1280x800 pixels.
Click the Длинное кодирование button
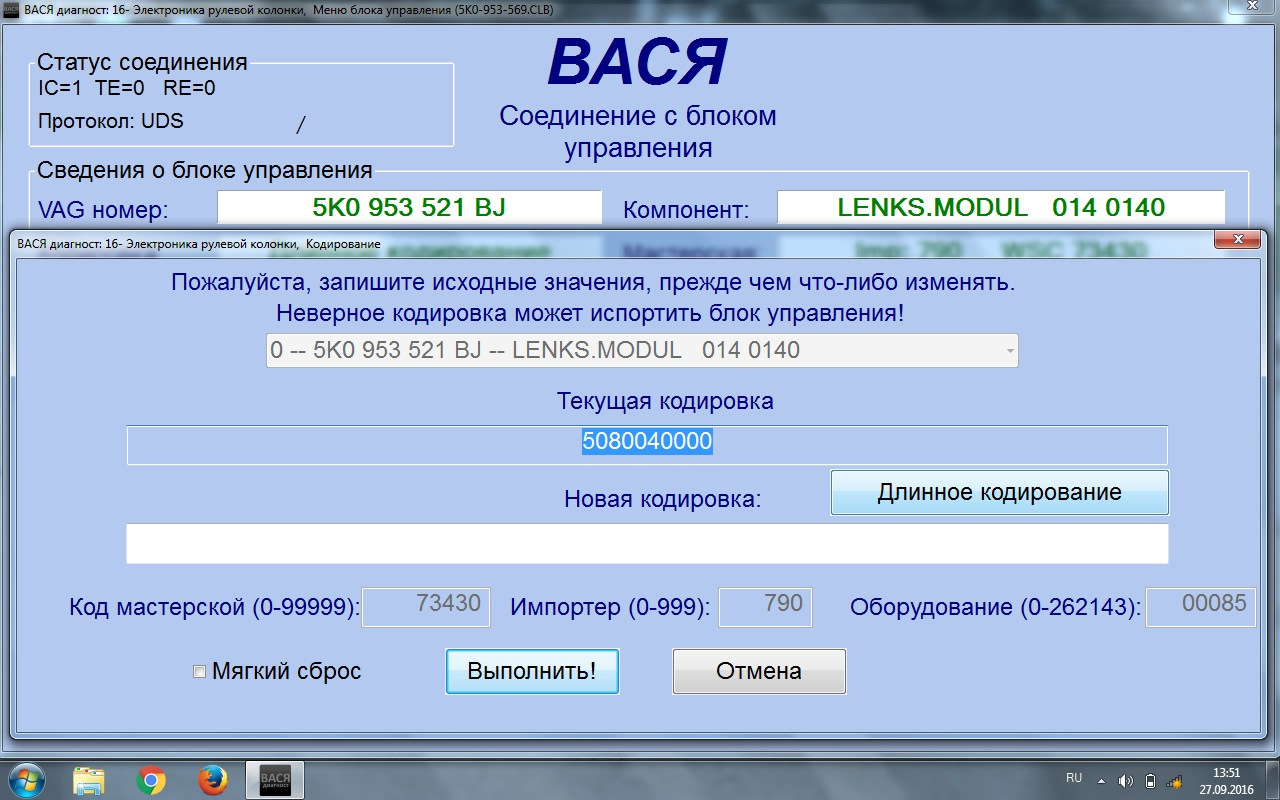(999, 492)
